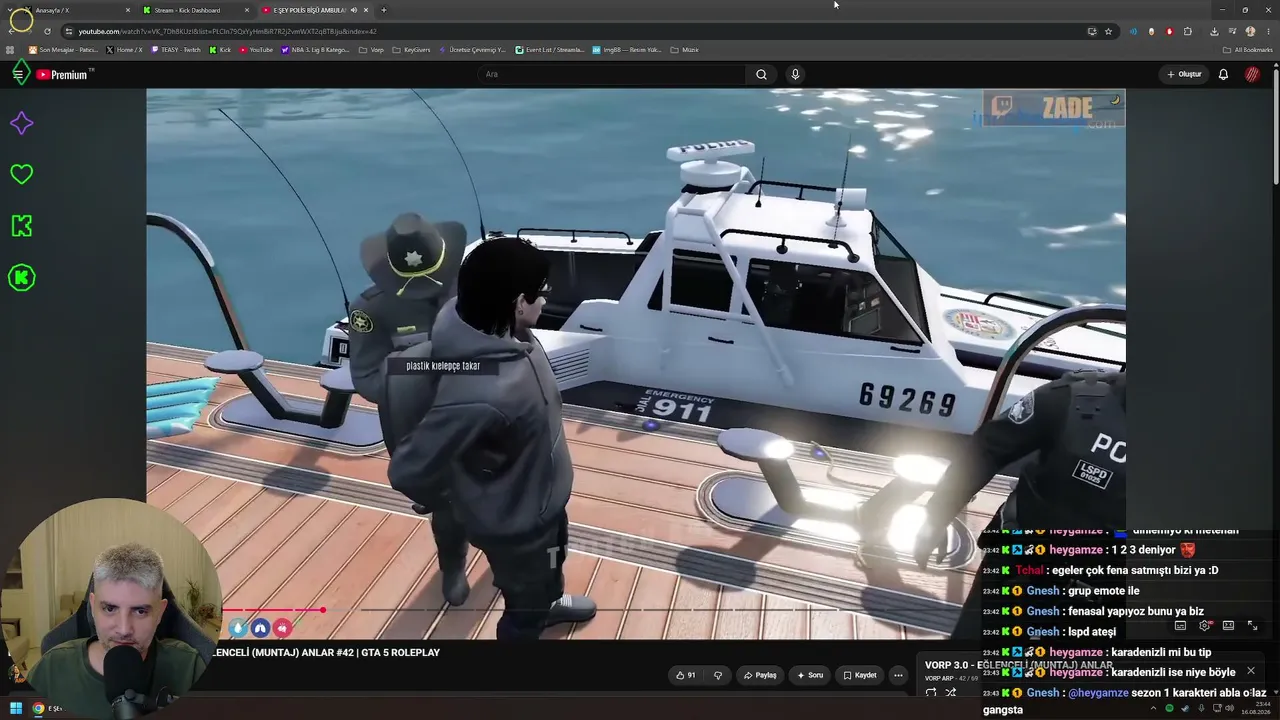The width and height of the screenshot is (1280, 720).
Task: Enter fullscreen in the video player
Action: (1252, 626)
